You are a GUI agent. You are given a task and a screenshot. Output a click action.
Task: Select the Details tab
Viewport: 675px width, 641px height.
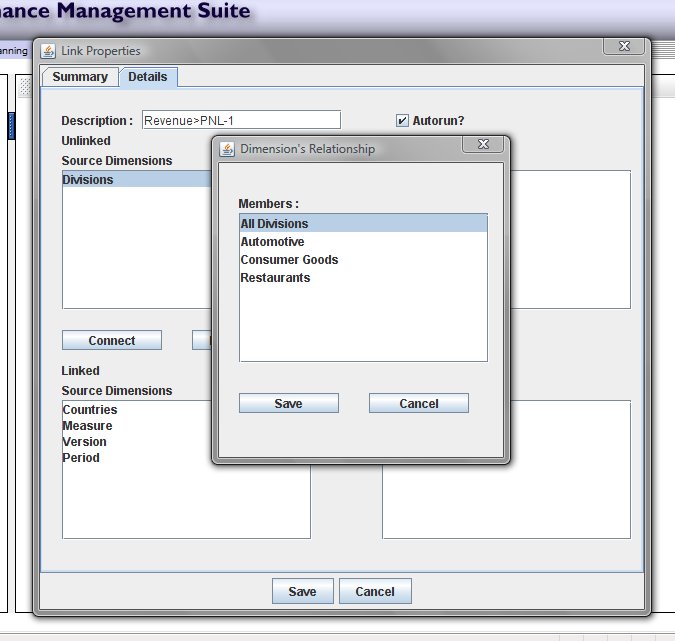148,77
